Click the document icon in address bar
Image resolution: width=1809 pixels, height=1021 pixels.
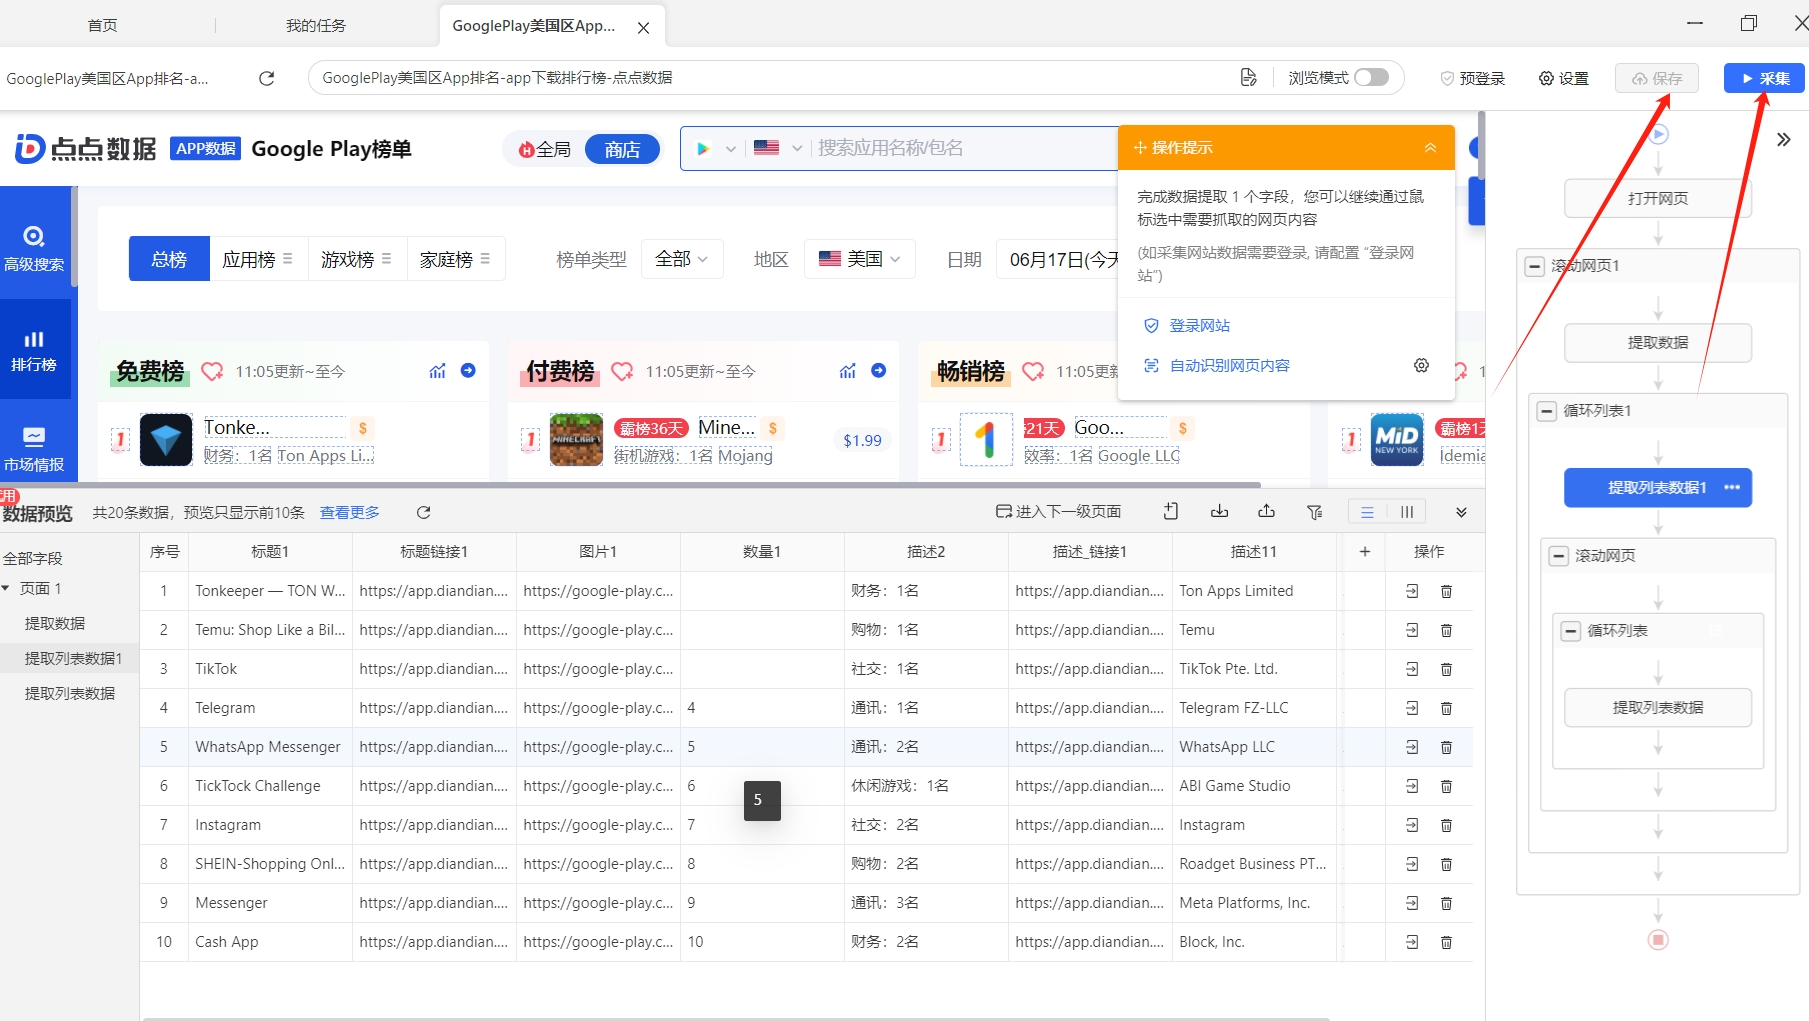coord(1248,78)
